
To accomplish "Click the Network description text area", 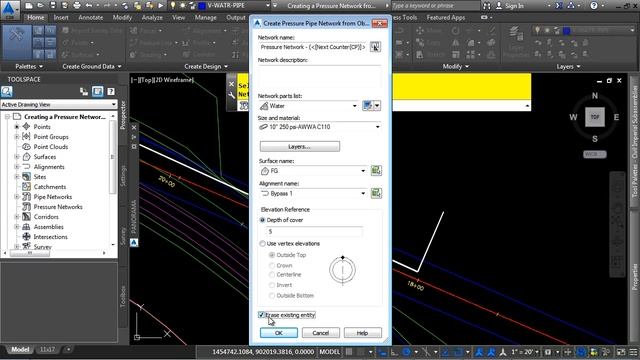I will [320, 76].
